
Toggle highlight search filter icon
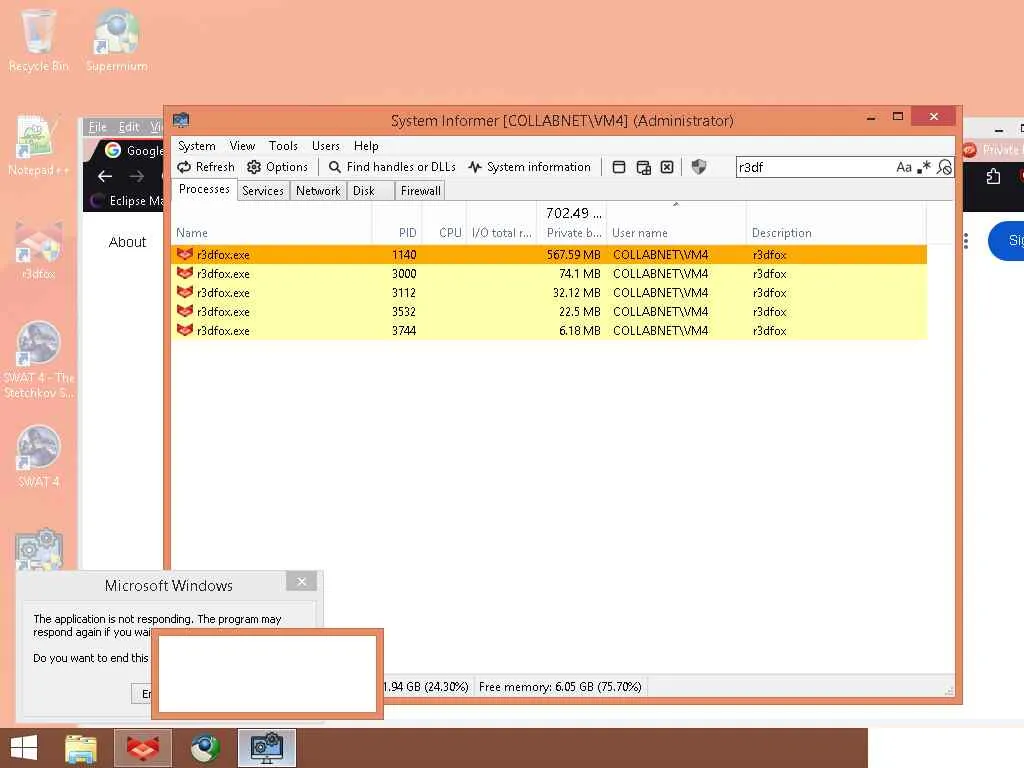coord(944,167)
